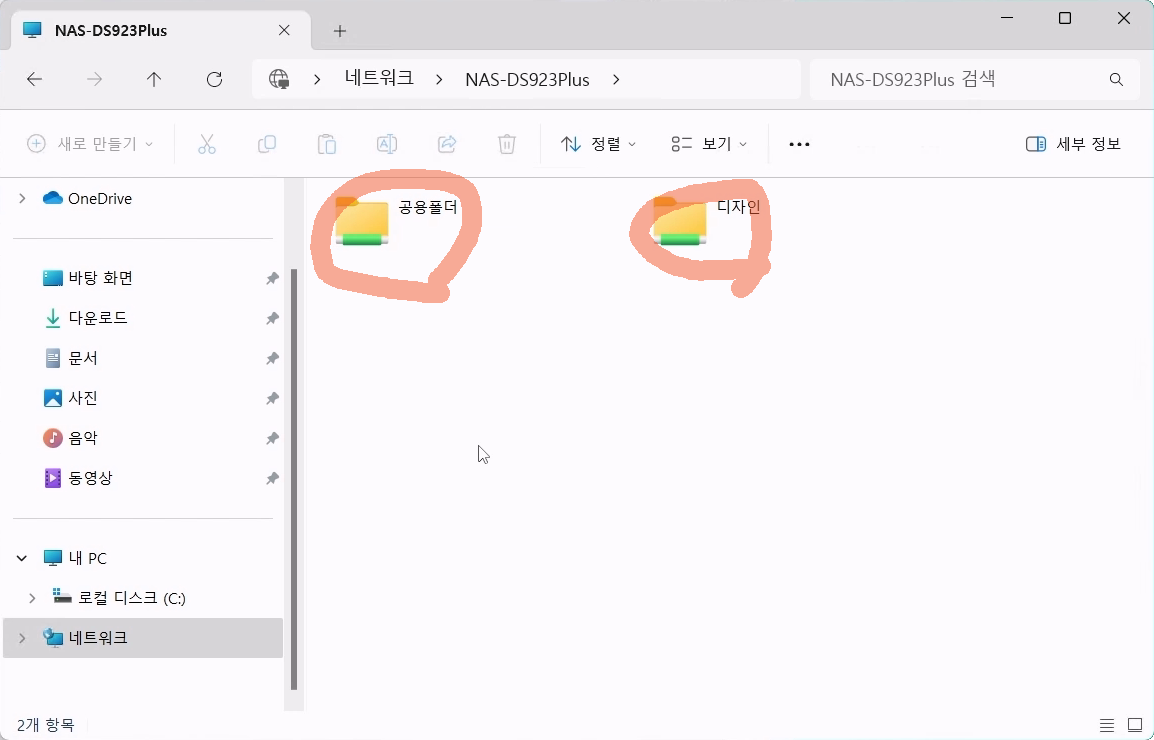Open the new tab plus button
The height and width of the screenshot is (740, 1154).
pos(340,31)
